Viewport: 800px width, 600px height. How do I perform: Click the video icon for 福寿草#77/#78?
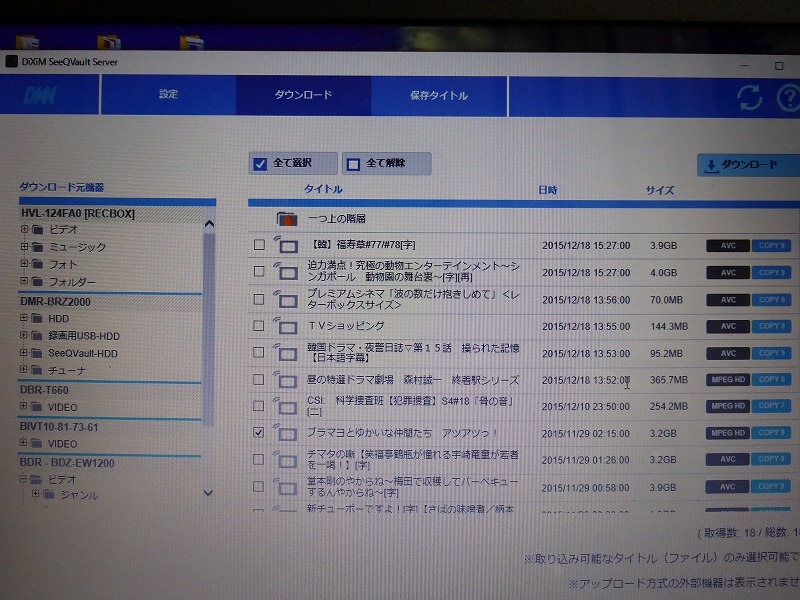[286, 245]
